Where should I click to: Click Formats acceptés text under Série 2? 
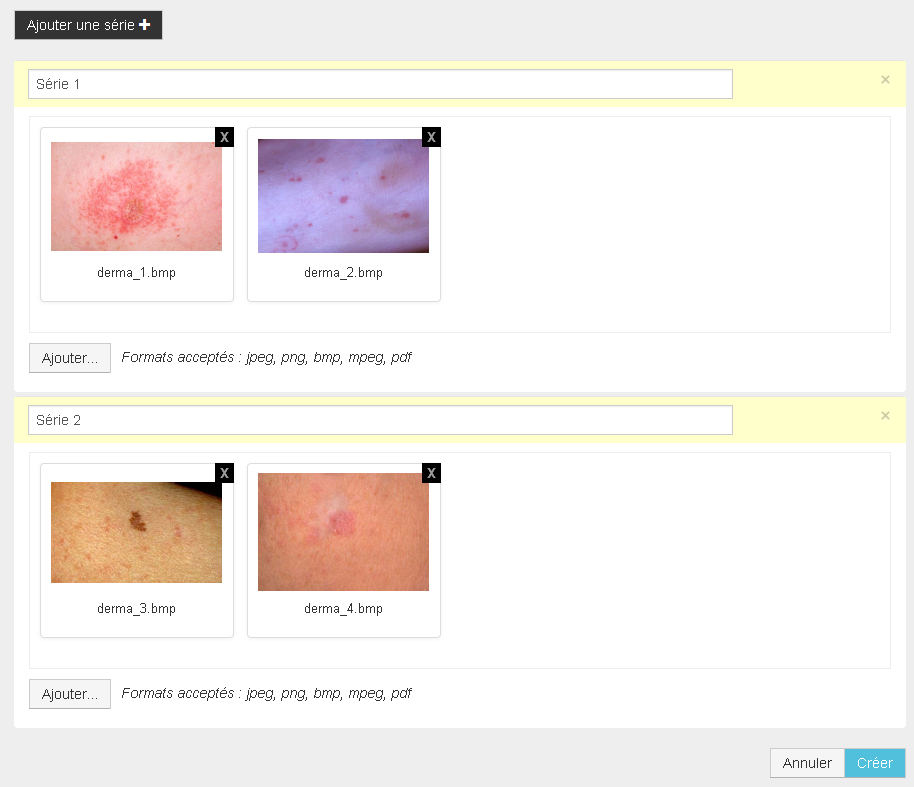[266, 693]
